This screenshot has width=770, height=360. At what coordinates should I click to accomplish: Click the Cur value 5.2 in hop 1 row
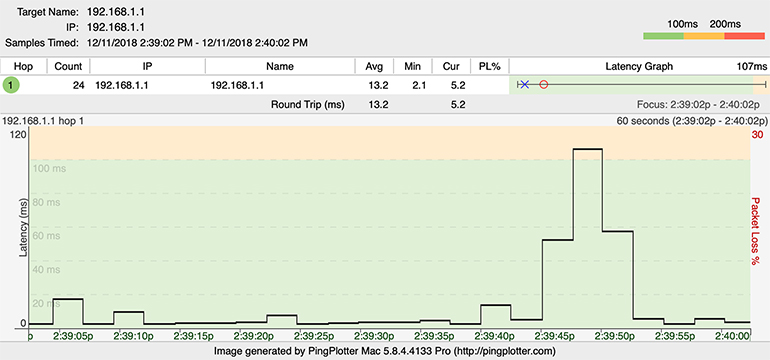(458, 85)
